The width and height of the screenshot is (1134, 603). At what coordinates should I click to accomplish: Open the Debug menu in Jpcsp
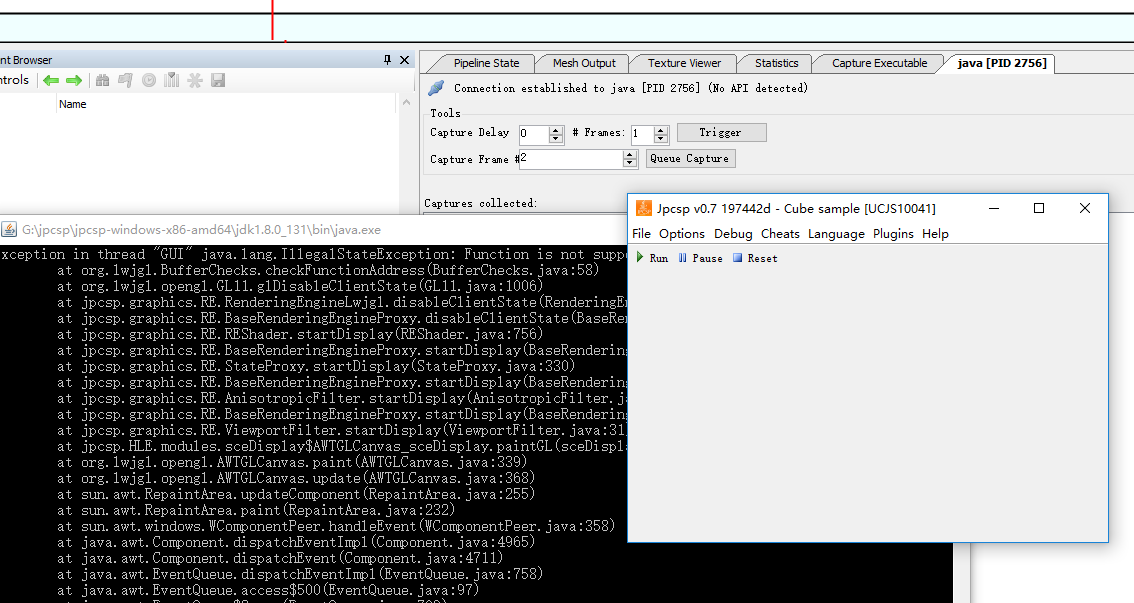733,234
